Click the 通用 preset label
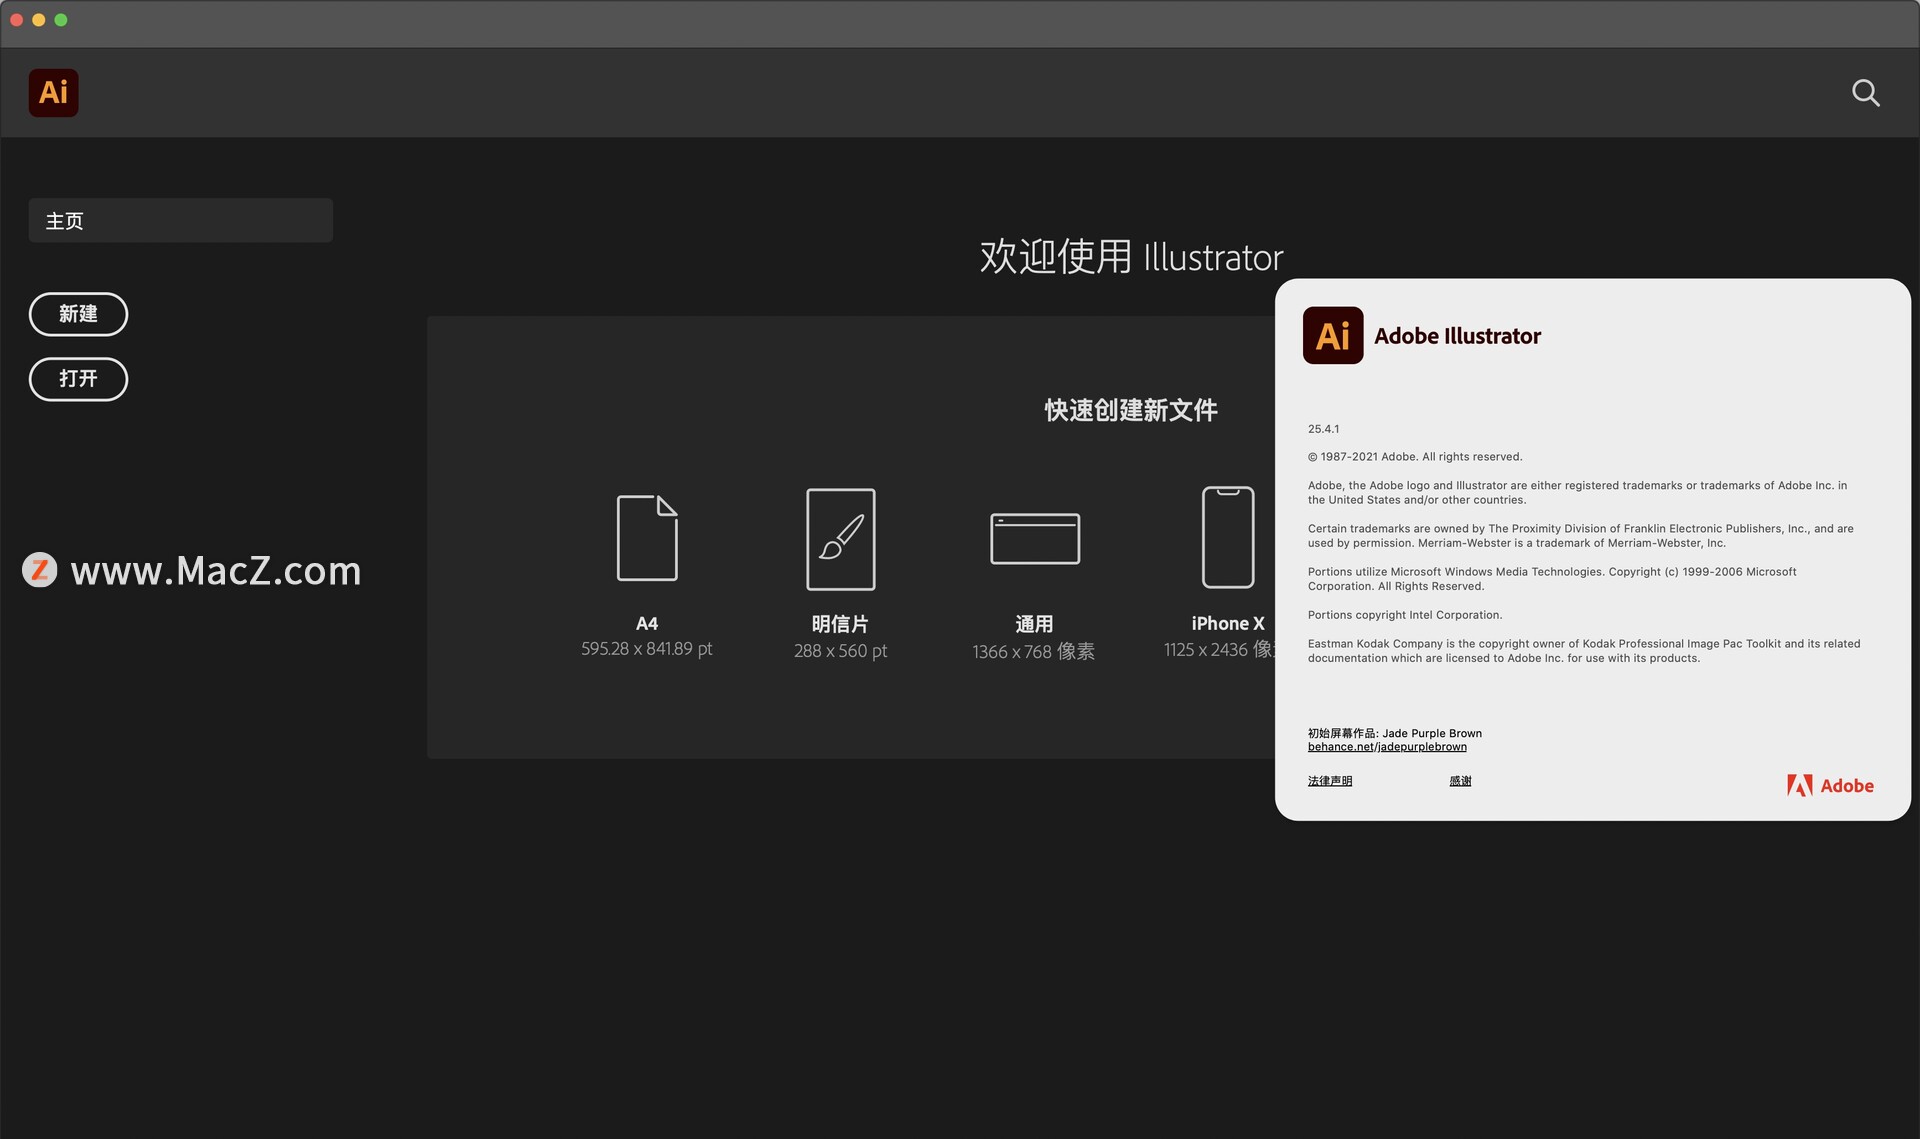The image size is (1920, 1139). pyautogui.click(x=1034, y=624)
